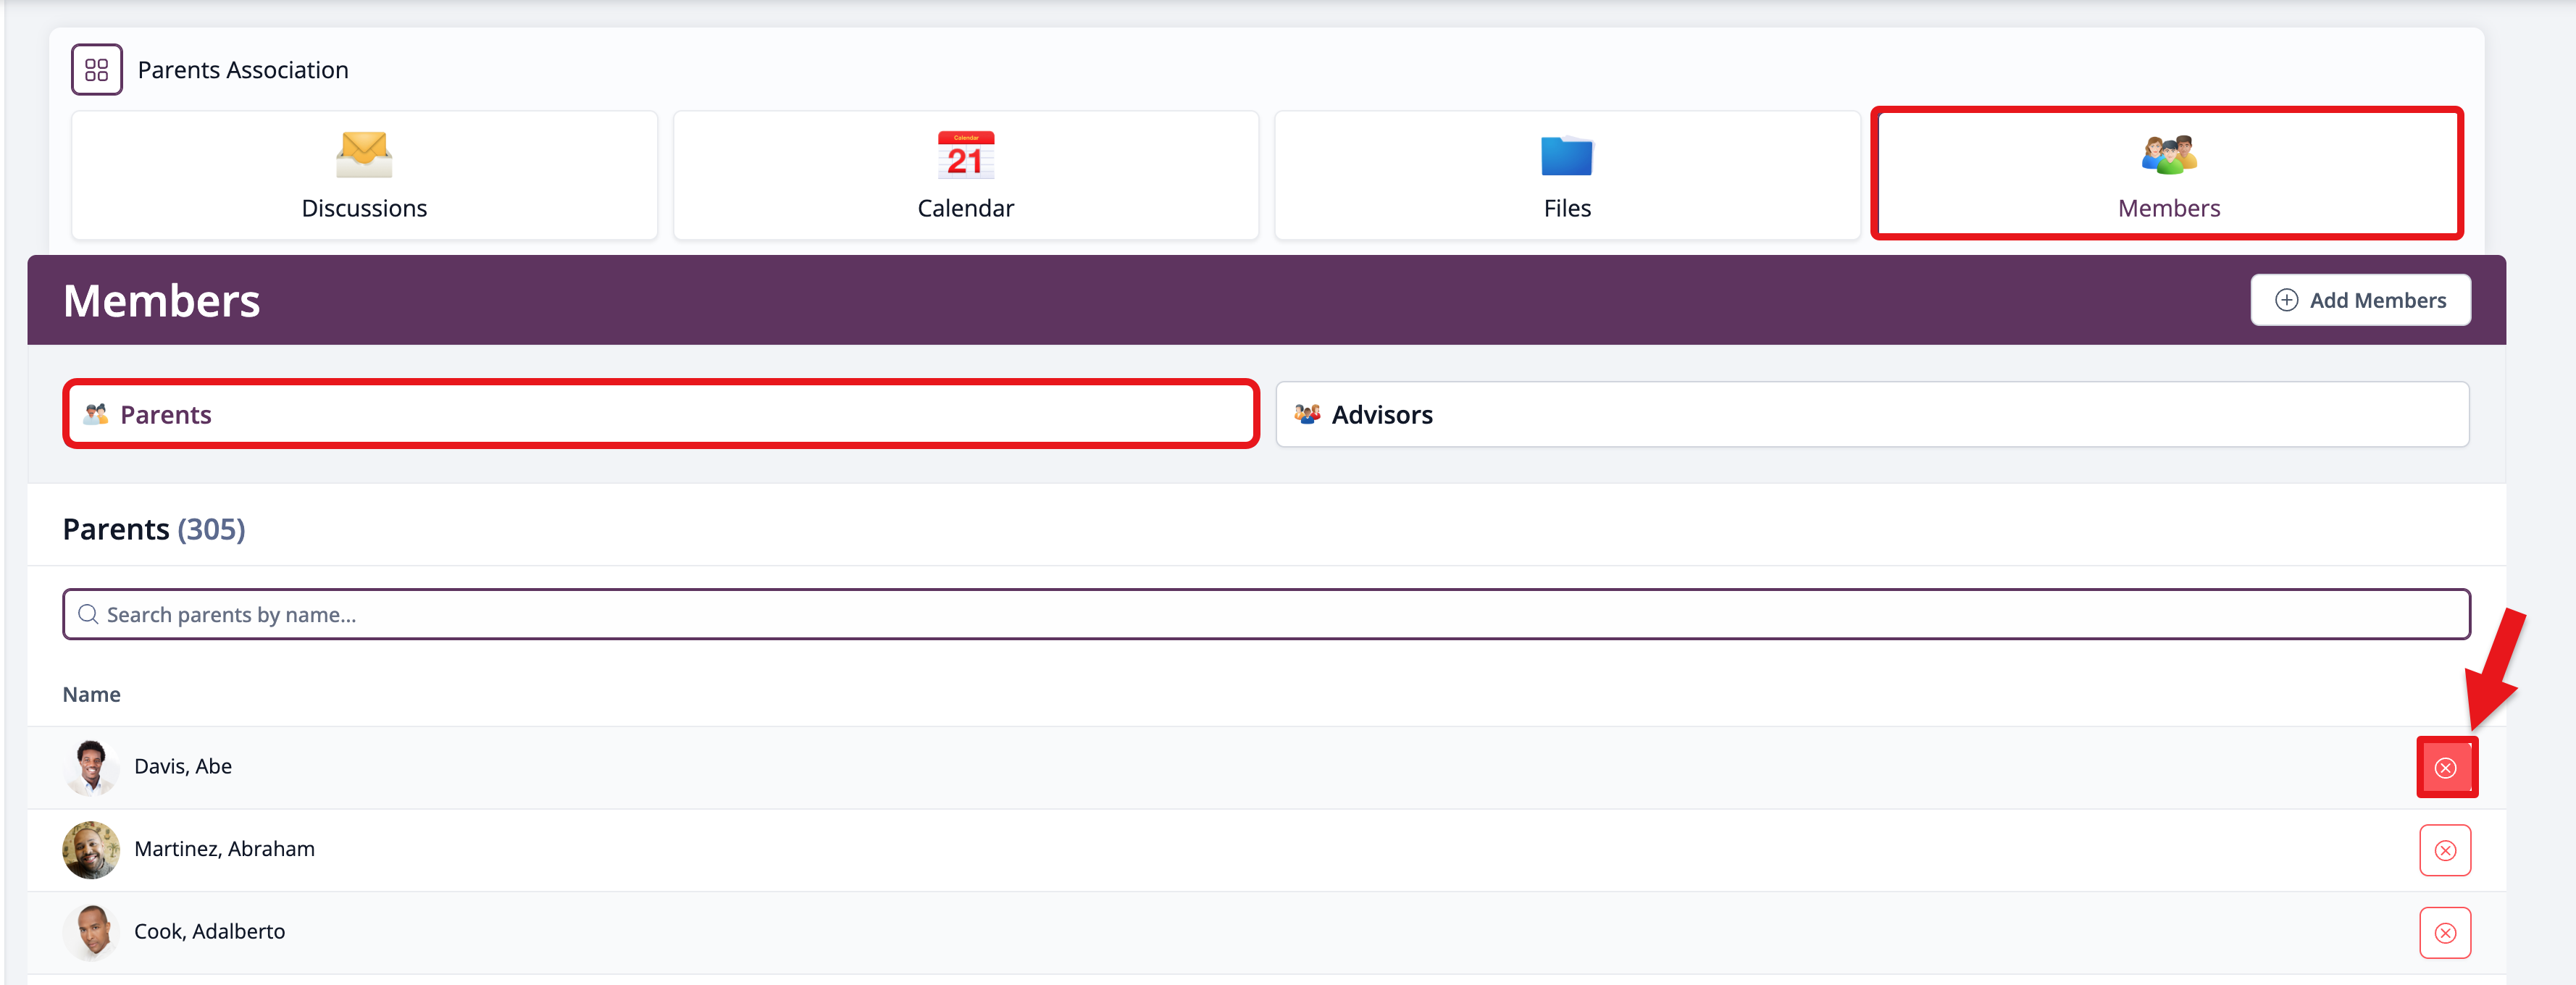Click Martinez, Abraham profile photo
The width and height of the screenshot is (2576, 985).
tap(91, 850)
